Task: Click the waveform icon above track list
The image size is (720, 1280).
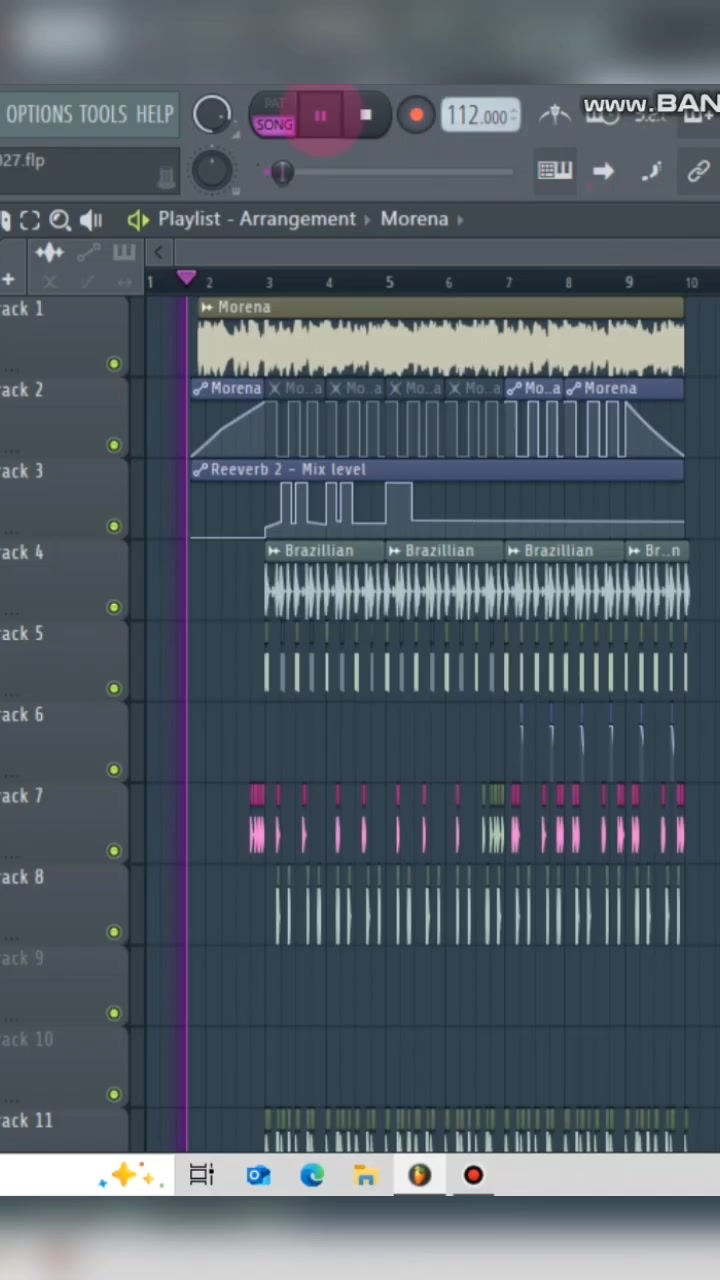Action: pos(49,253)
